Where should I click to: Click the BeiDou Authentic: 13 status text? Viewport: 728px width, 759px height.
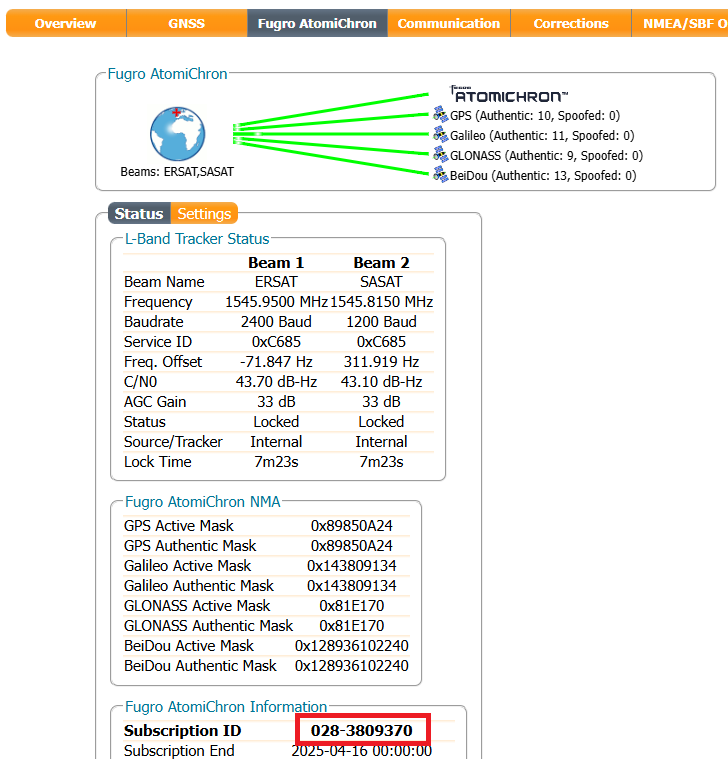point(543,176)
